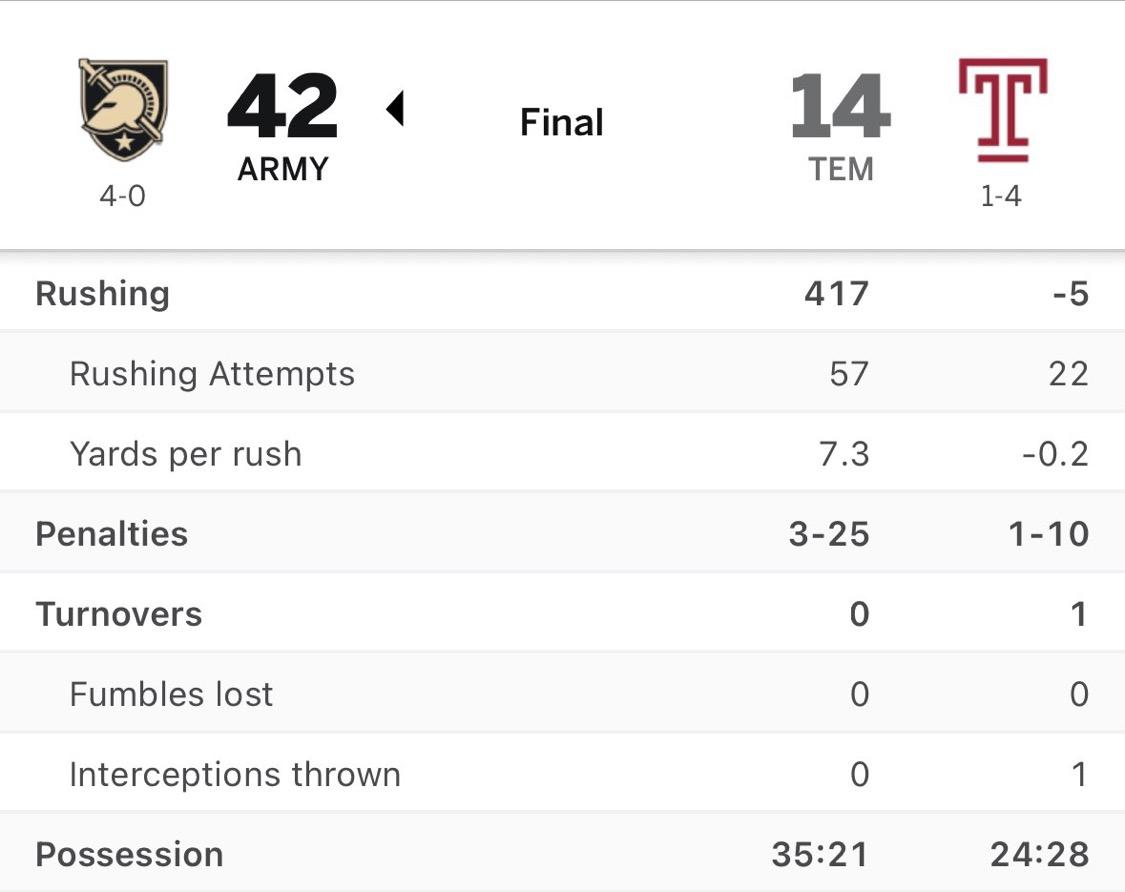
Task: Select the TEM team abbreviation
Action: (x=841, y=169)
